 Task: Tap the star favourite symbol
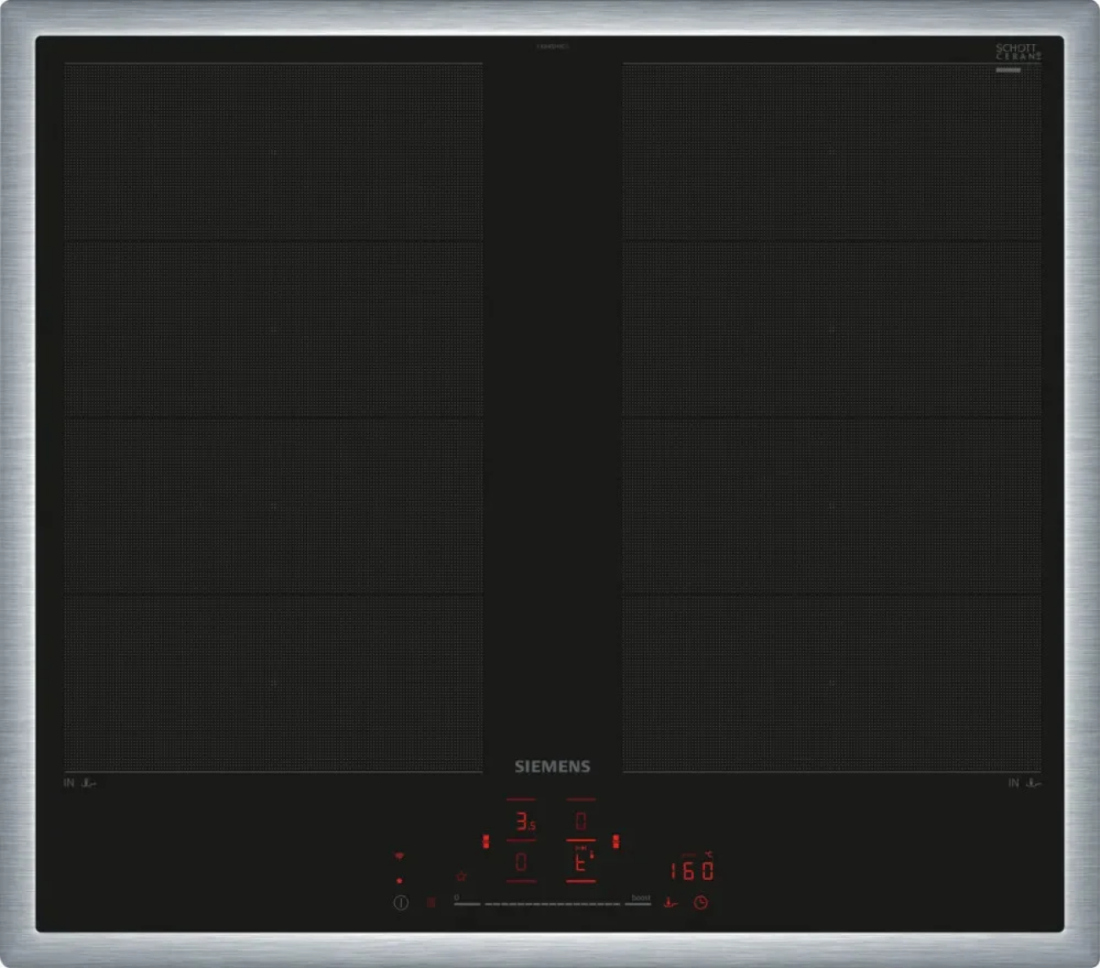(461, 876)
